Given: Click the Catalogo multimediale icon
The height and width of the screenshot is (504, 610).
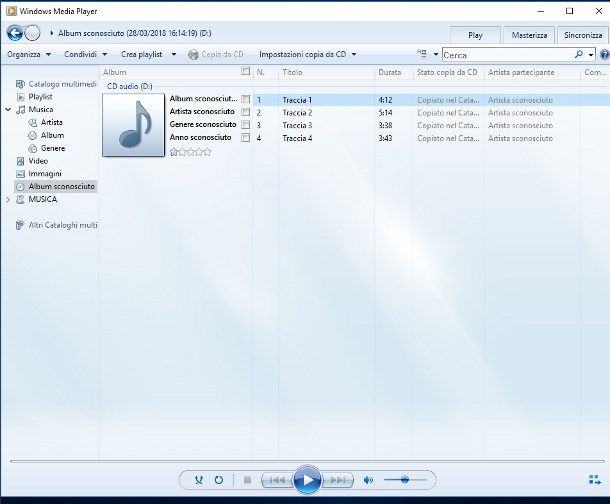Looking at the screenshot, I should pyautogui.click(x=20, y=84).
